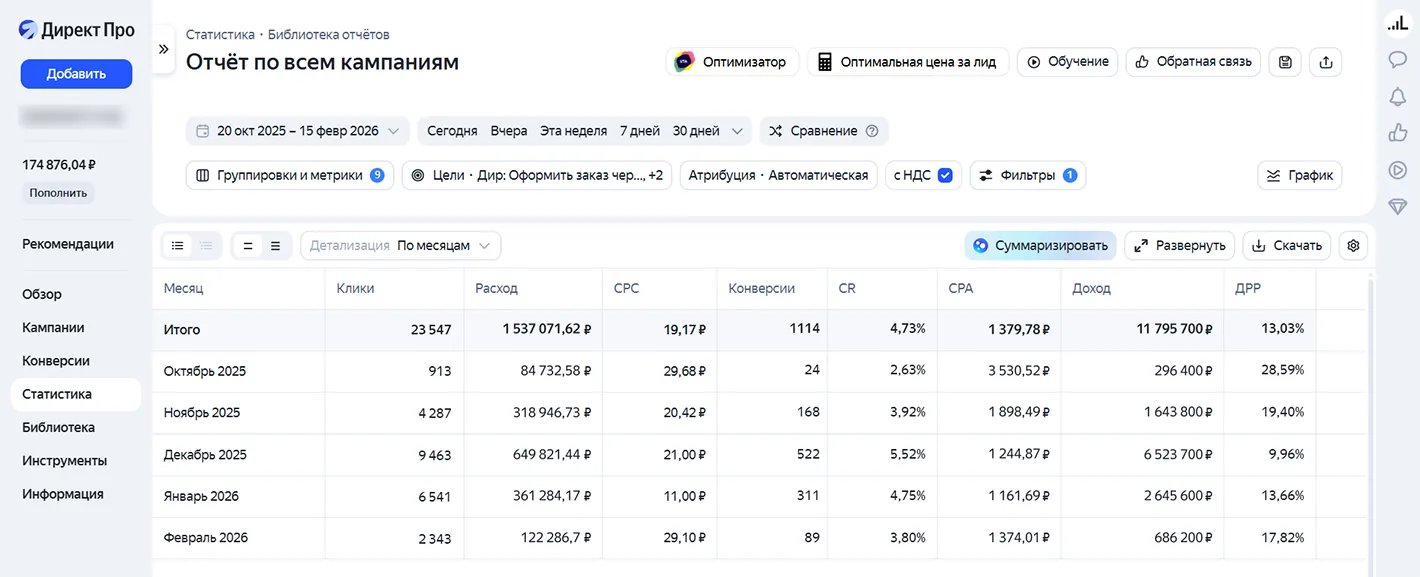
Task: Click the share/export arrow icon
Action: (x=1326, y=62)
